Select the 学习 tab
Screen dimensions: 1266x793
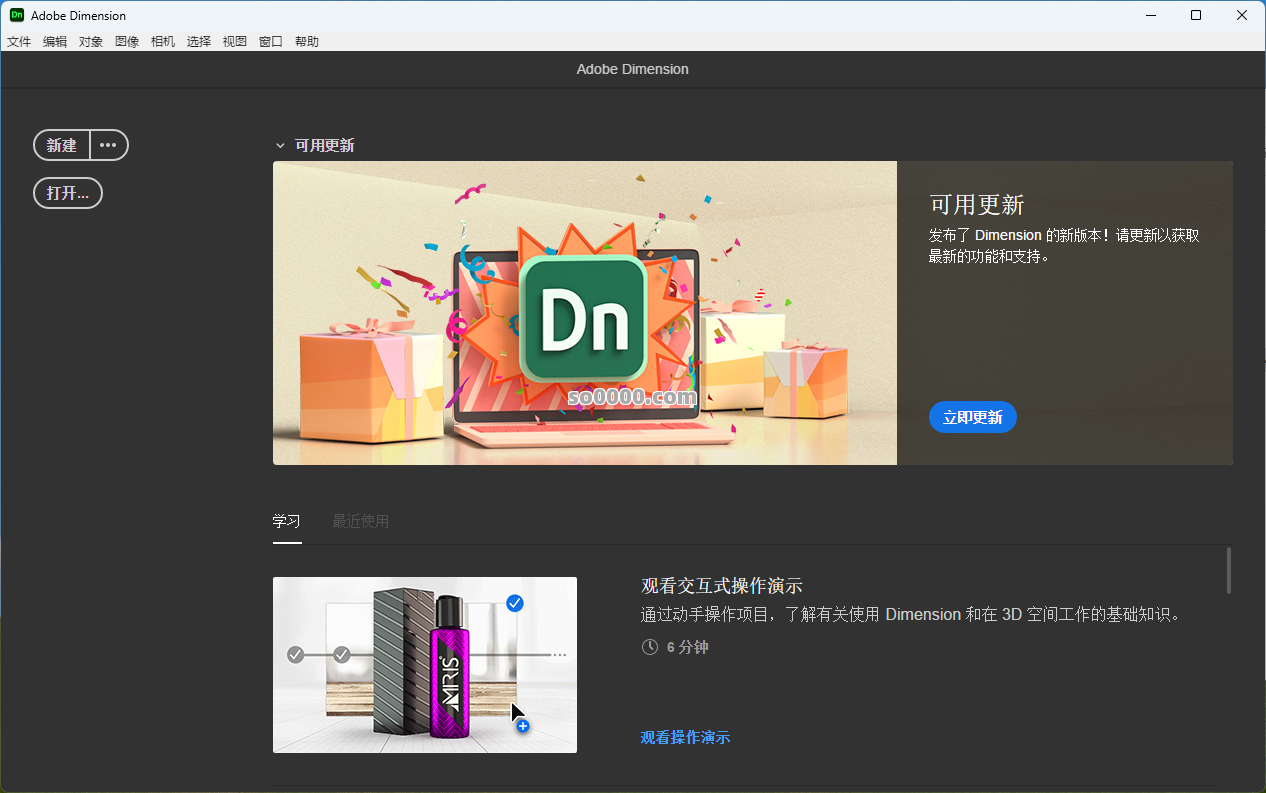pos(287,521)
